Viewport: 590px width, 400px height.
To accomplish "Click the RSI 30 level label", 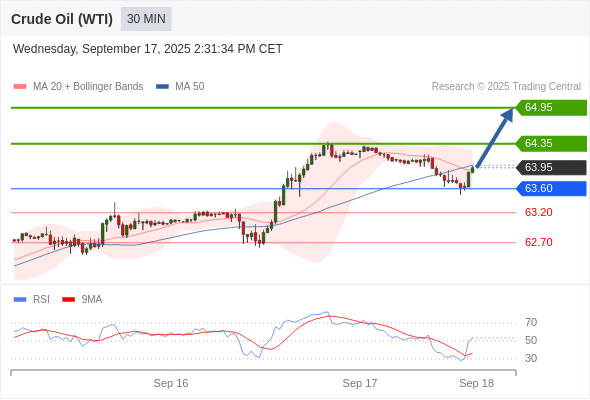I will [531, 358].
